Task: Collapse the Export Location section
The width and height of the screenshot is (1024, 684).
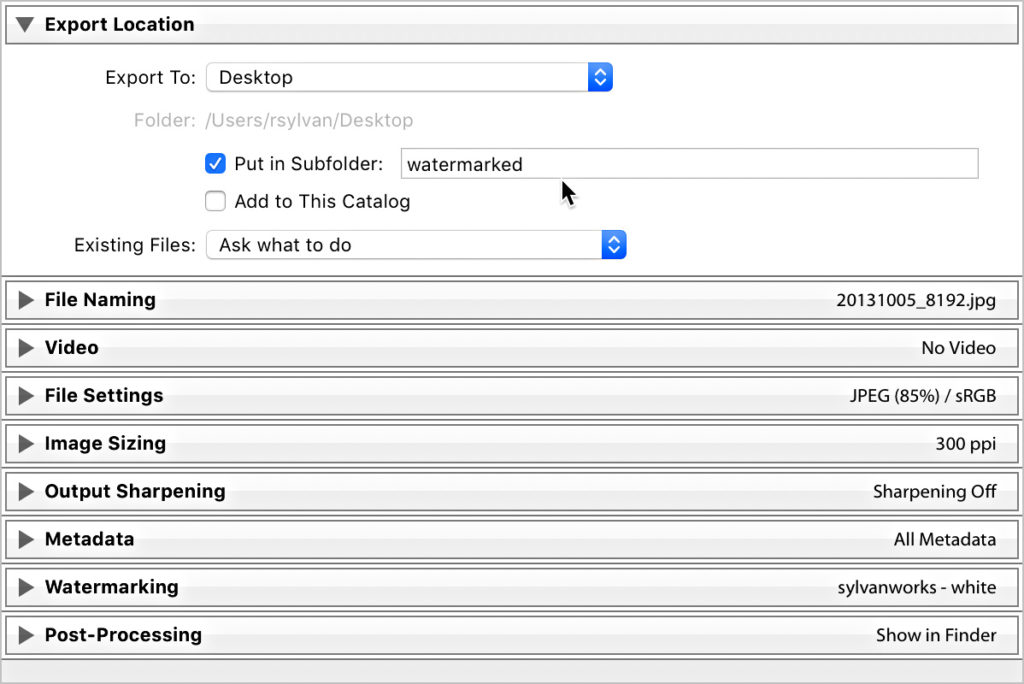Action: tap(25, 25)
